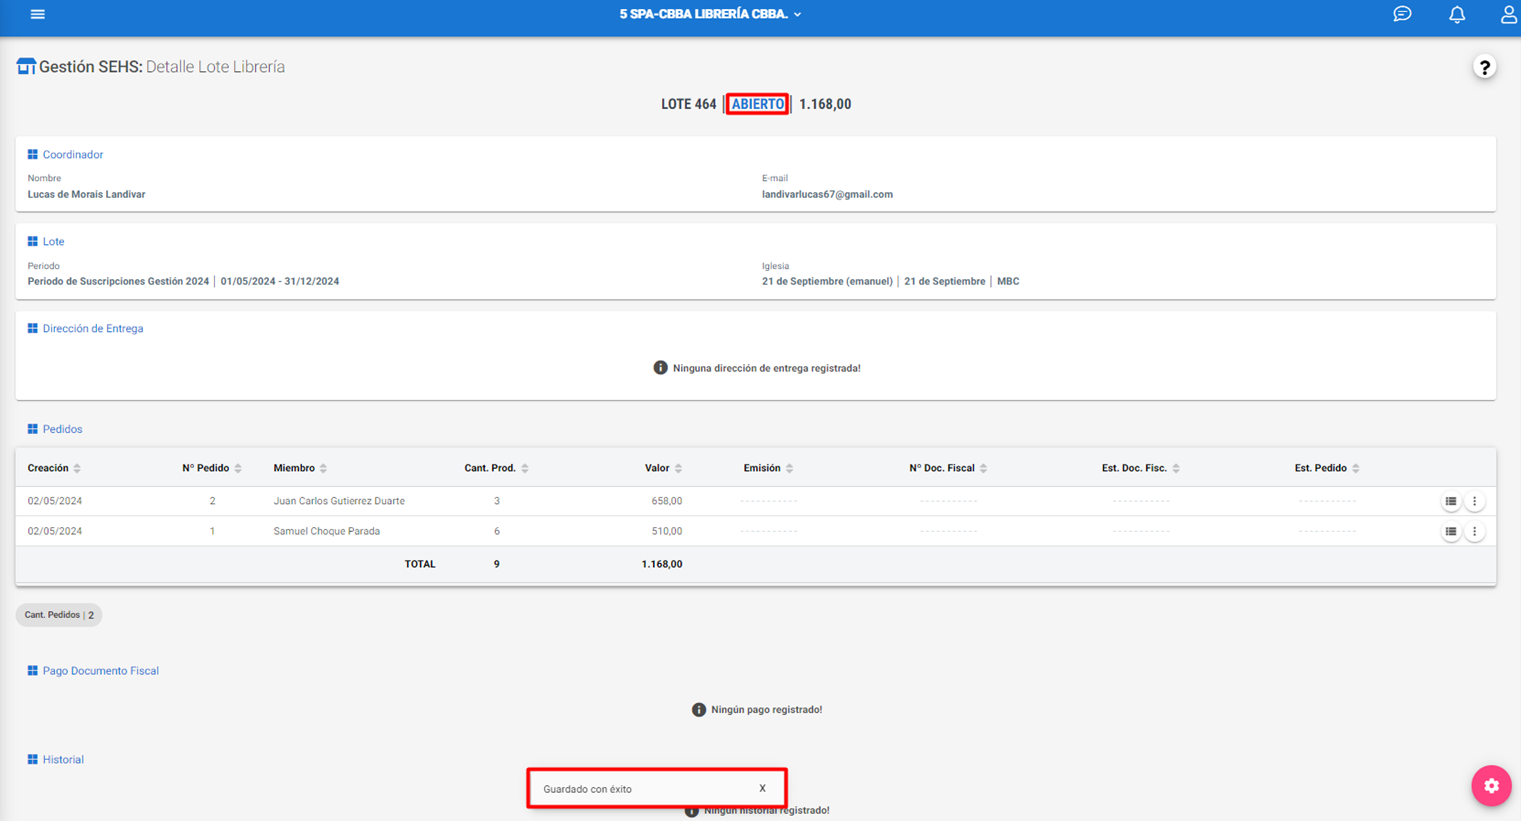Click the Cant. Pedidos chip

pyautogui.click(x=59, y=615)
